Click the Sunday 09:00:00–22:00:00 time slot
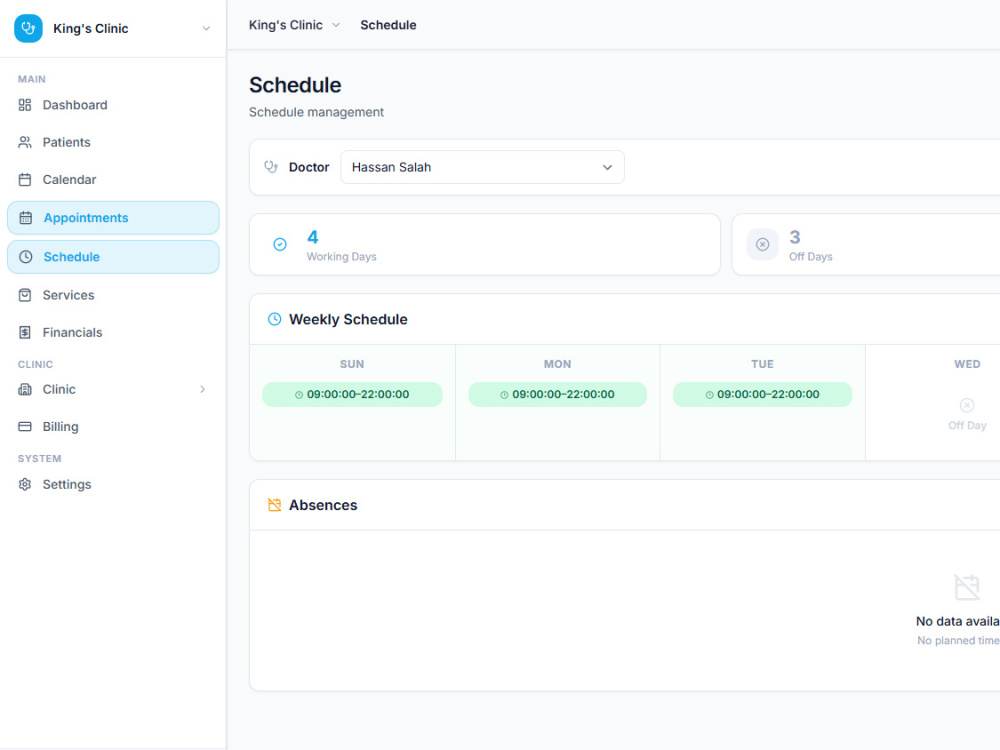This screenshot has width=1000, height=750. click(352, 394)
